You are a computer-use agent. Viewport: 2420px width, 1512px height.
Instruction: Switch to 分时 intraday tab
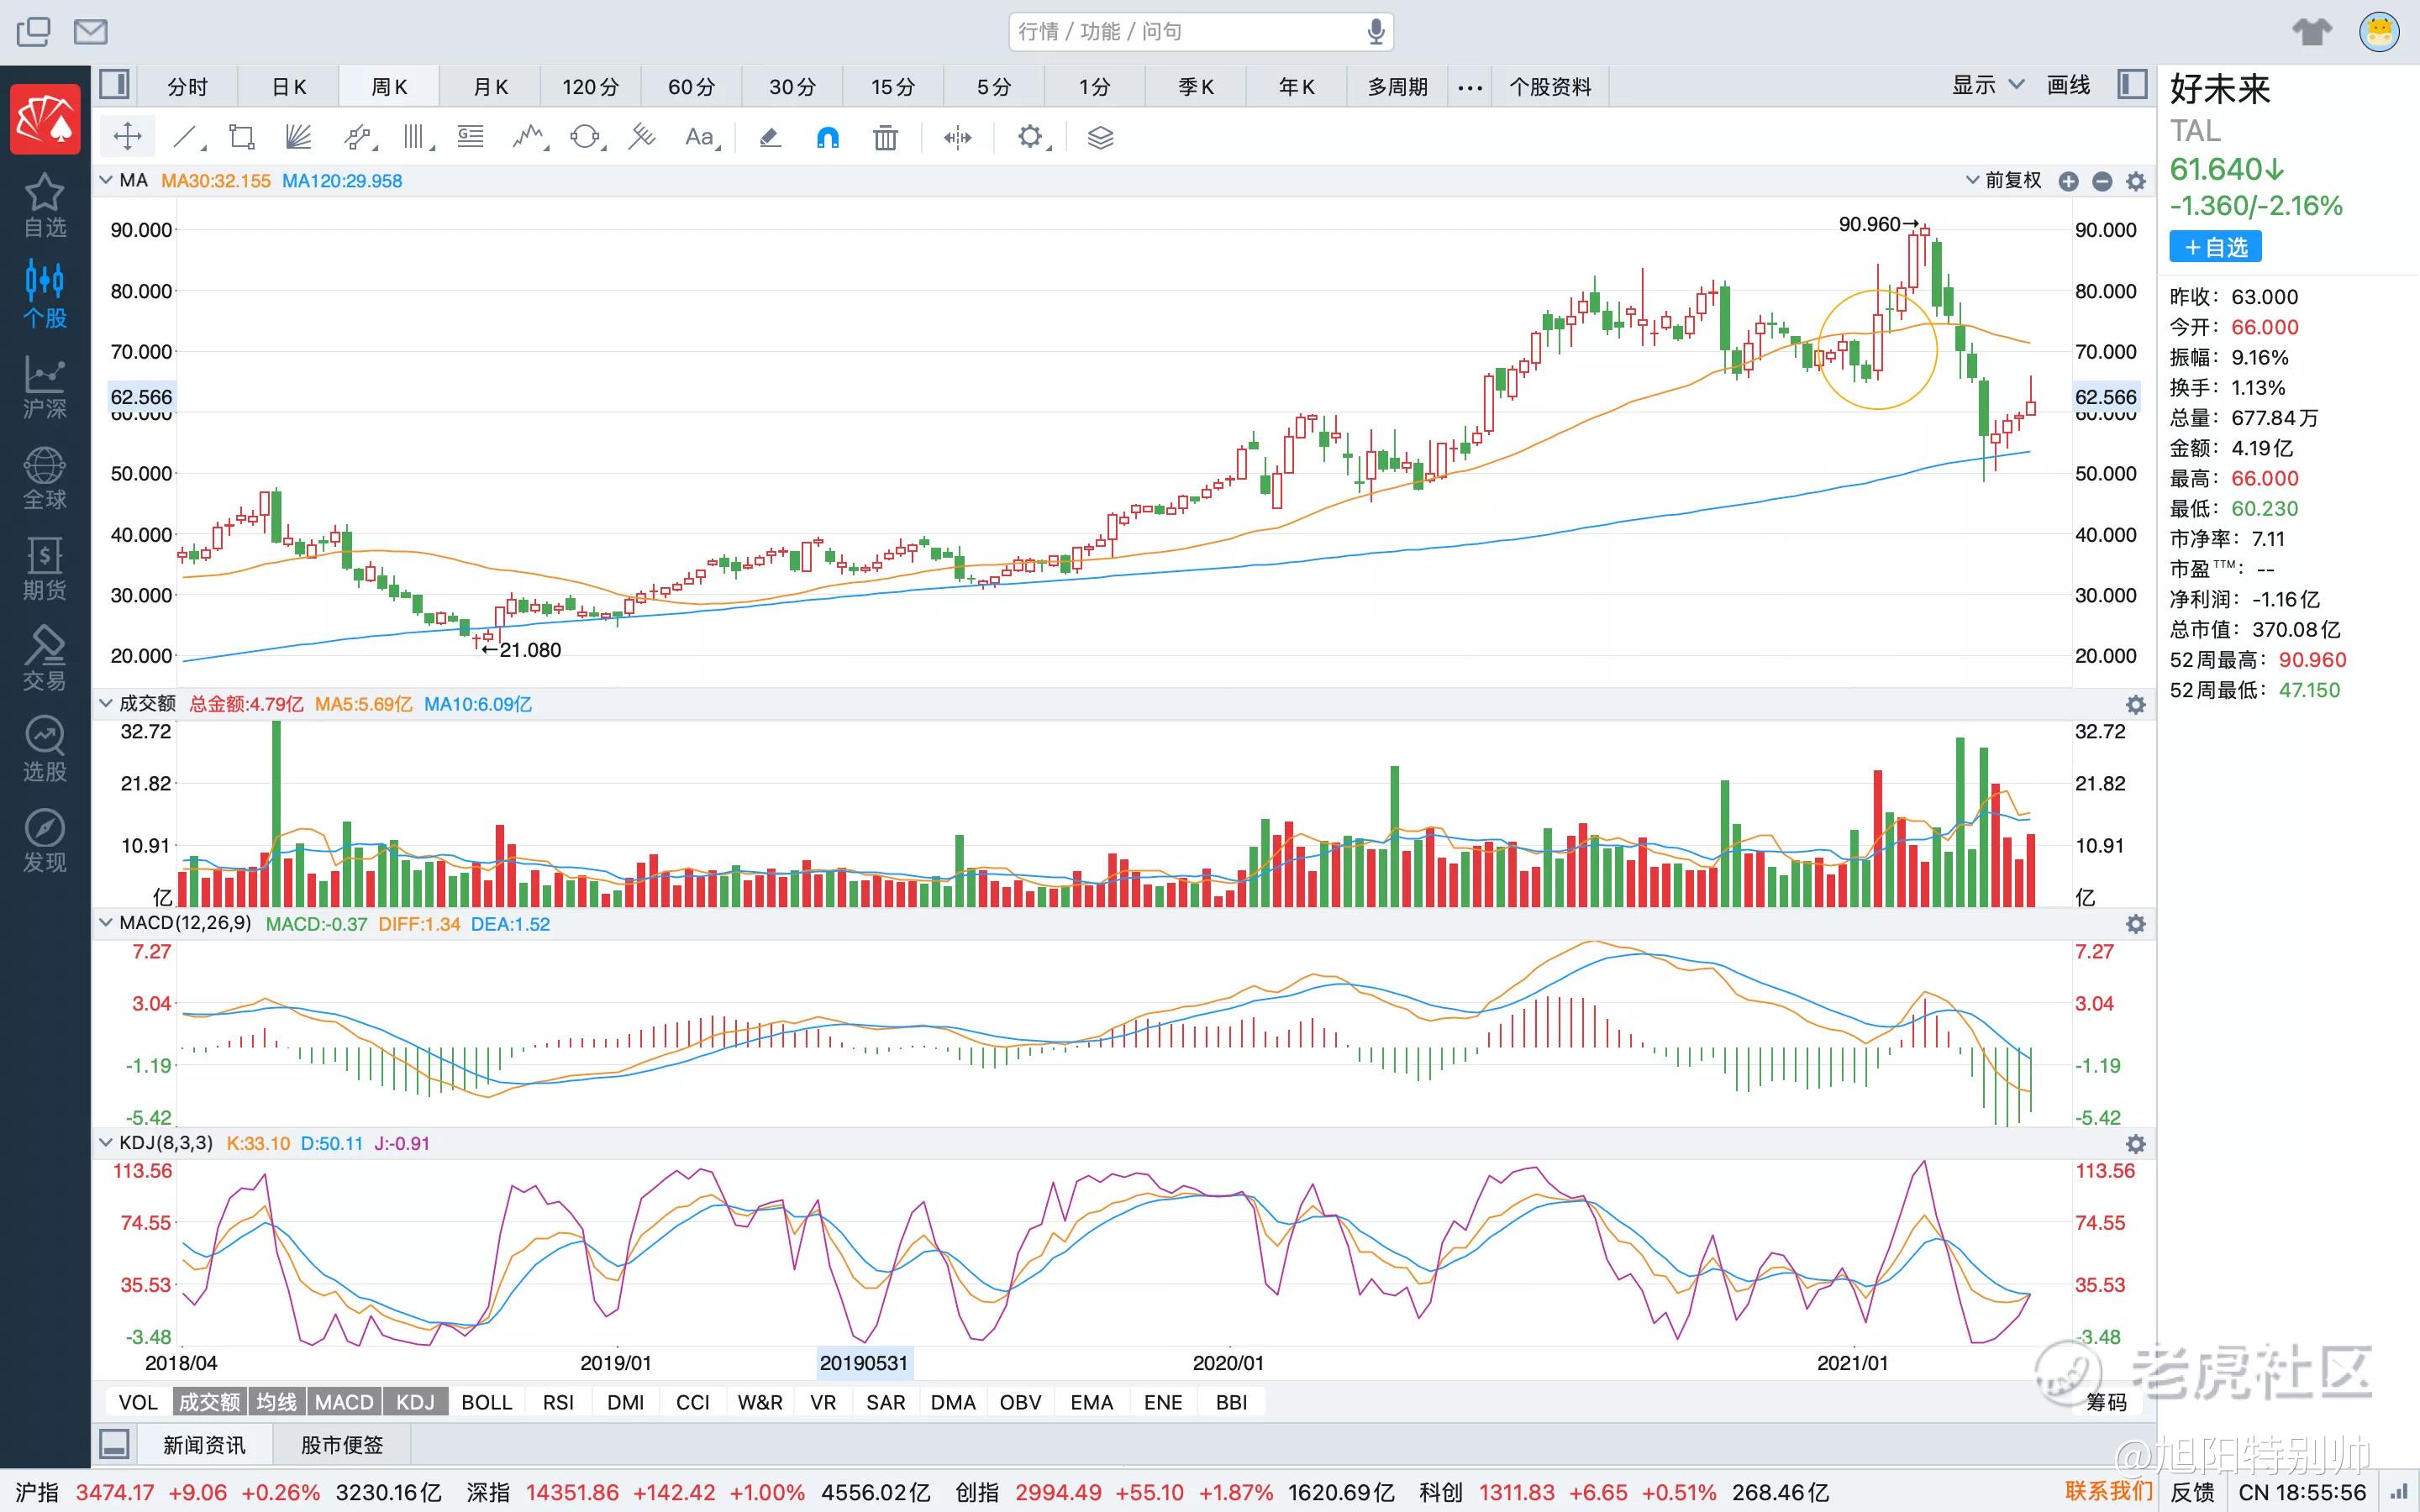(x=187, y=87)
